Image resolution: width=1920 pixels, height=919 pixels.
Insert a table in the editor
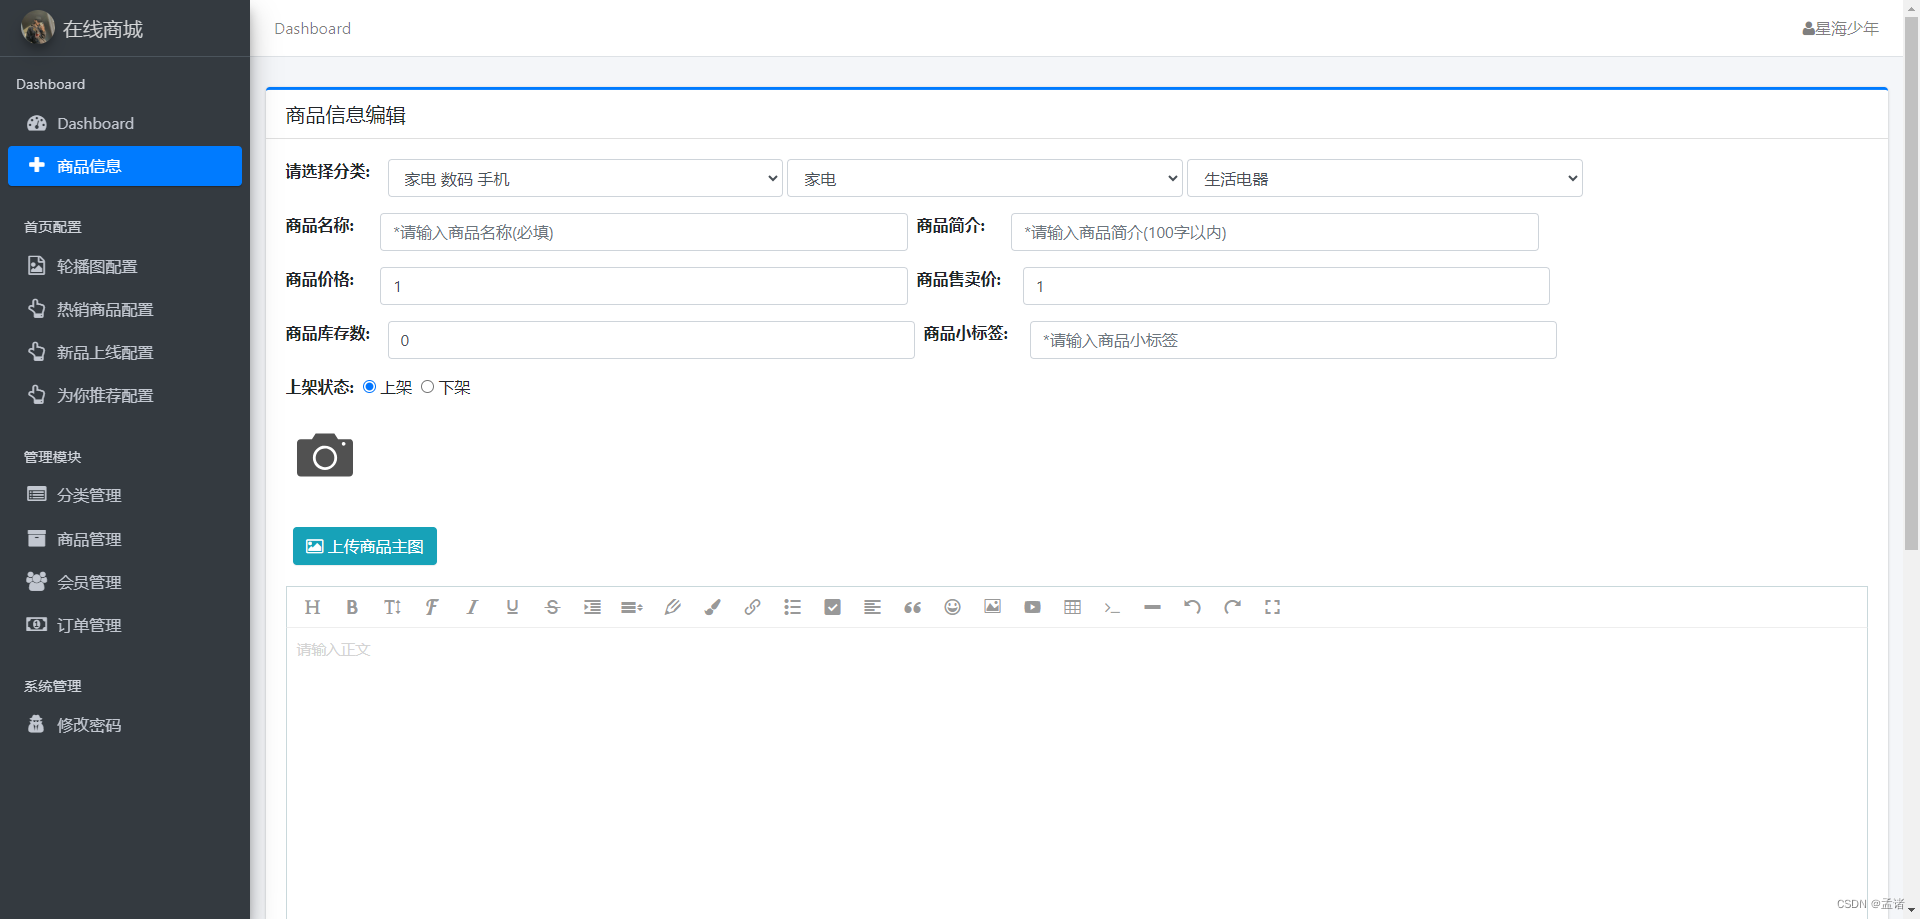point(1072,607)
